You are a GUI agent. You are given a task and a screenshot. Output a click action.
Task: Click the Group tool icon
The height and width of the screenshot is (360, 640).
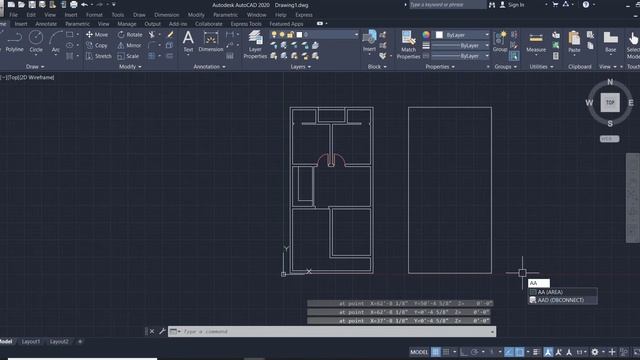click(x=500, y=42)
